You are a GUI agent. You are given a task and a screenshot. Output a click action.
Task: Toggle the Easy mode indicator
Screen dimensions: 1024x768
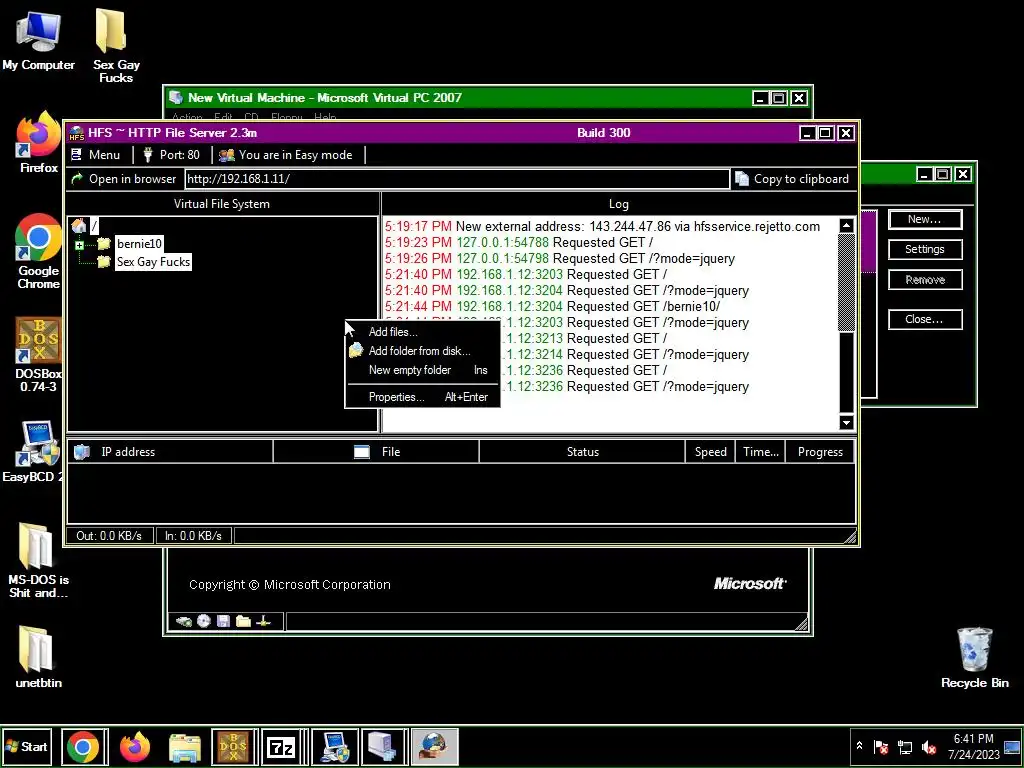(x=286, y=155)
